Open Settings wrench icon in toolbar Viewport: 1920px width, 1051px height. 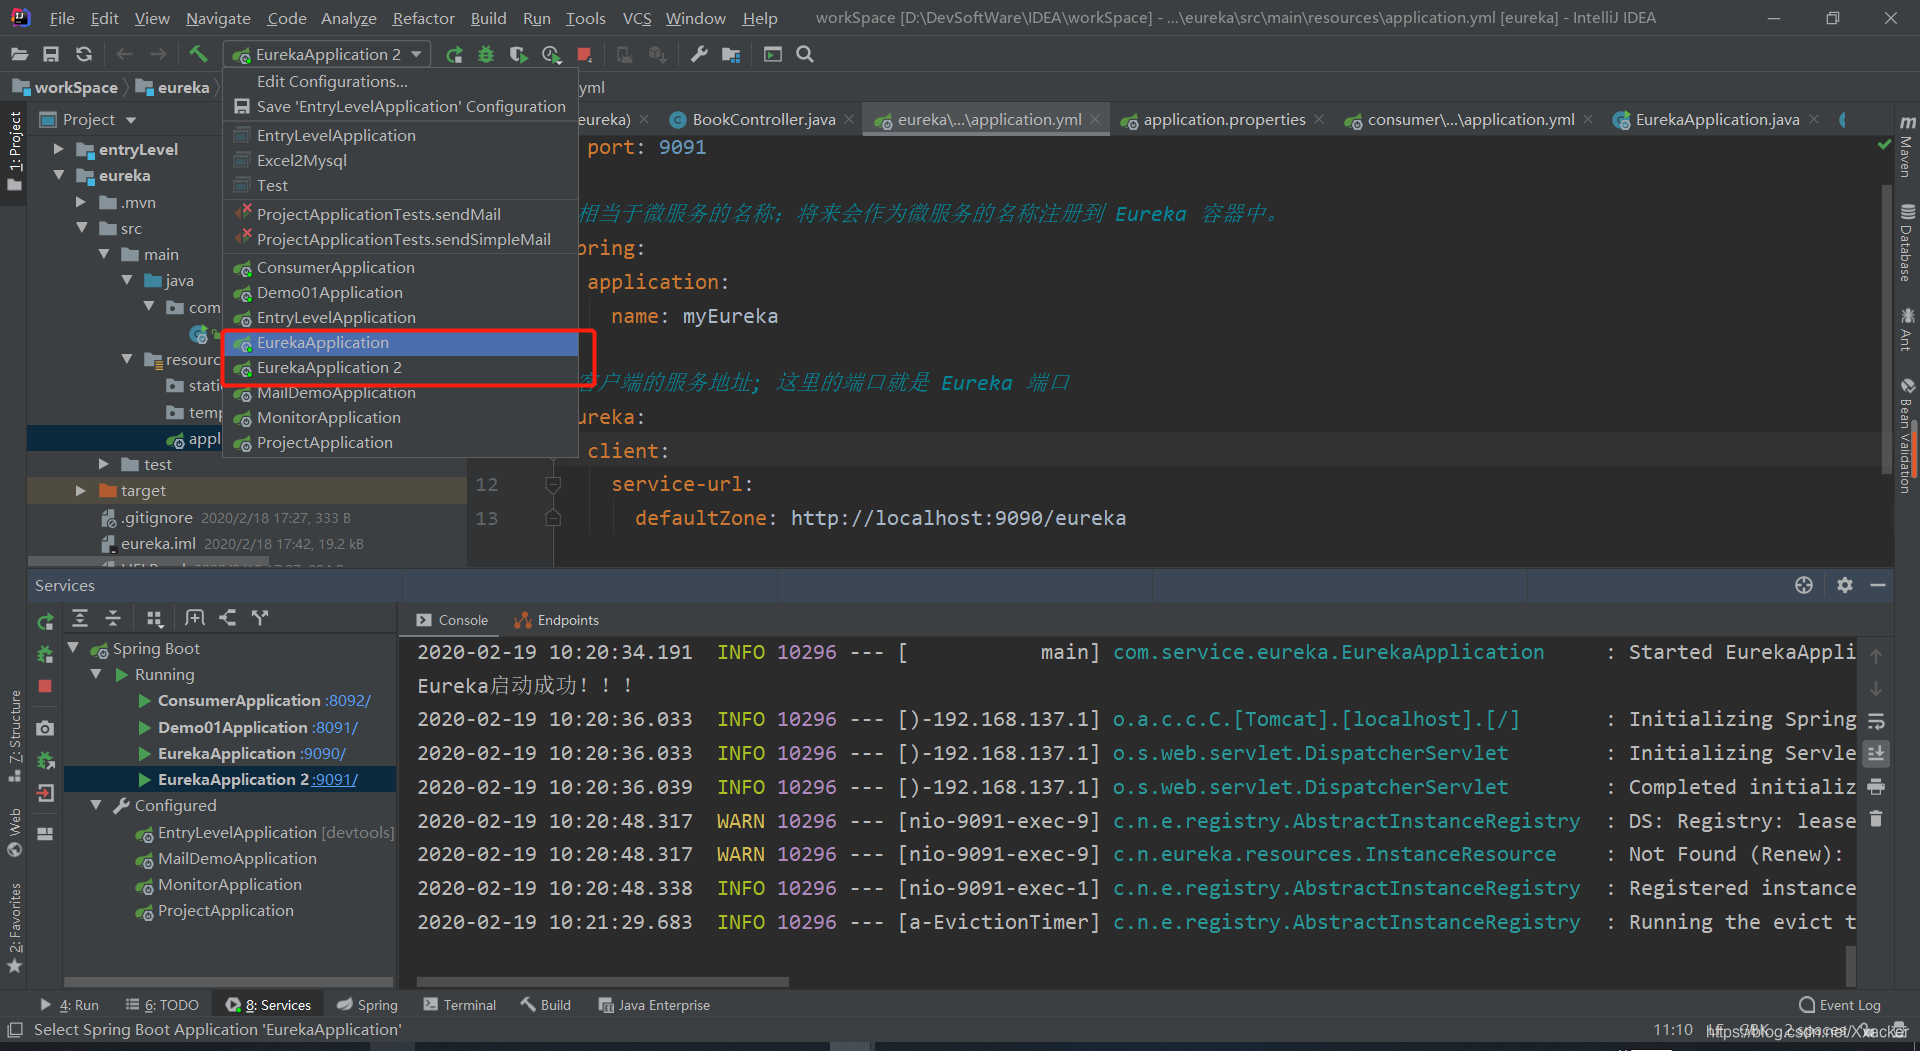[x=699, y=54]
